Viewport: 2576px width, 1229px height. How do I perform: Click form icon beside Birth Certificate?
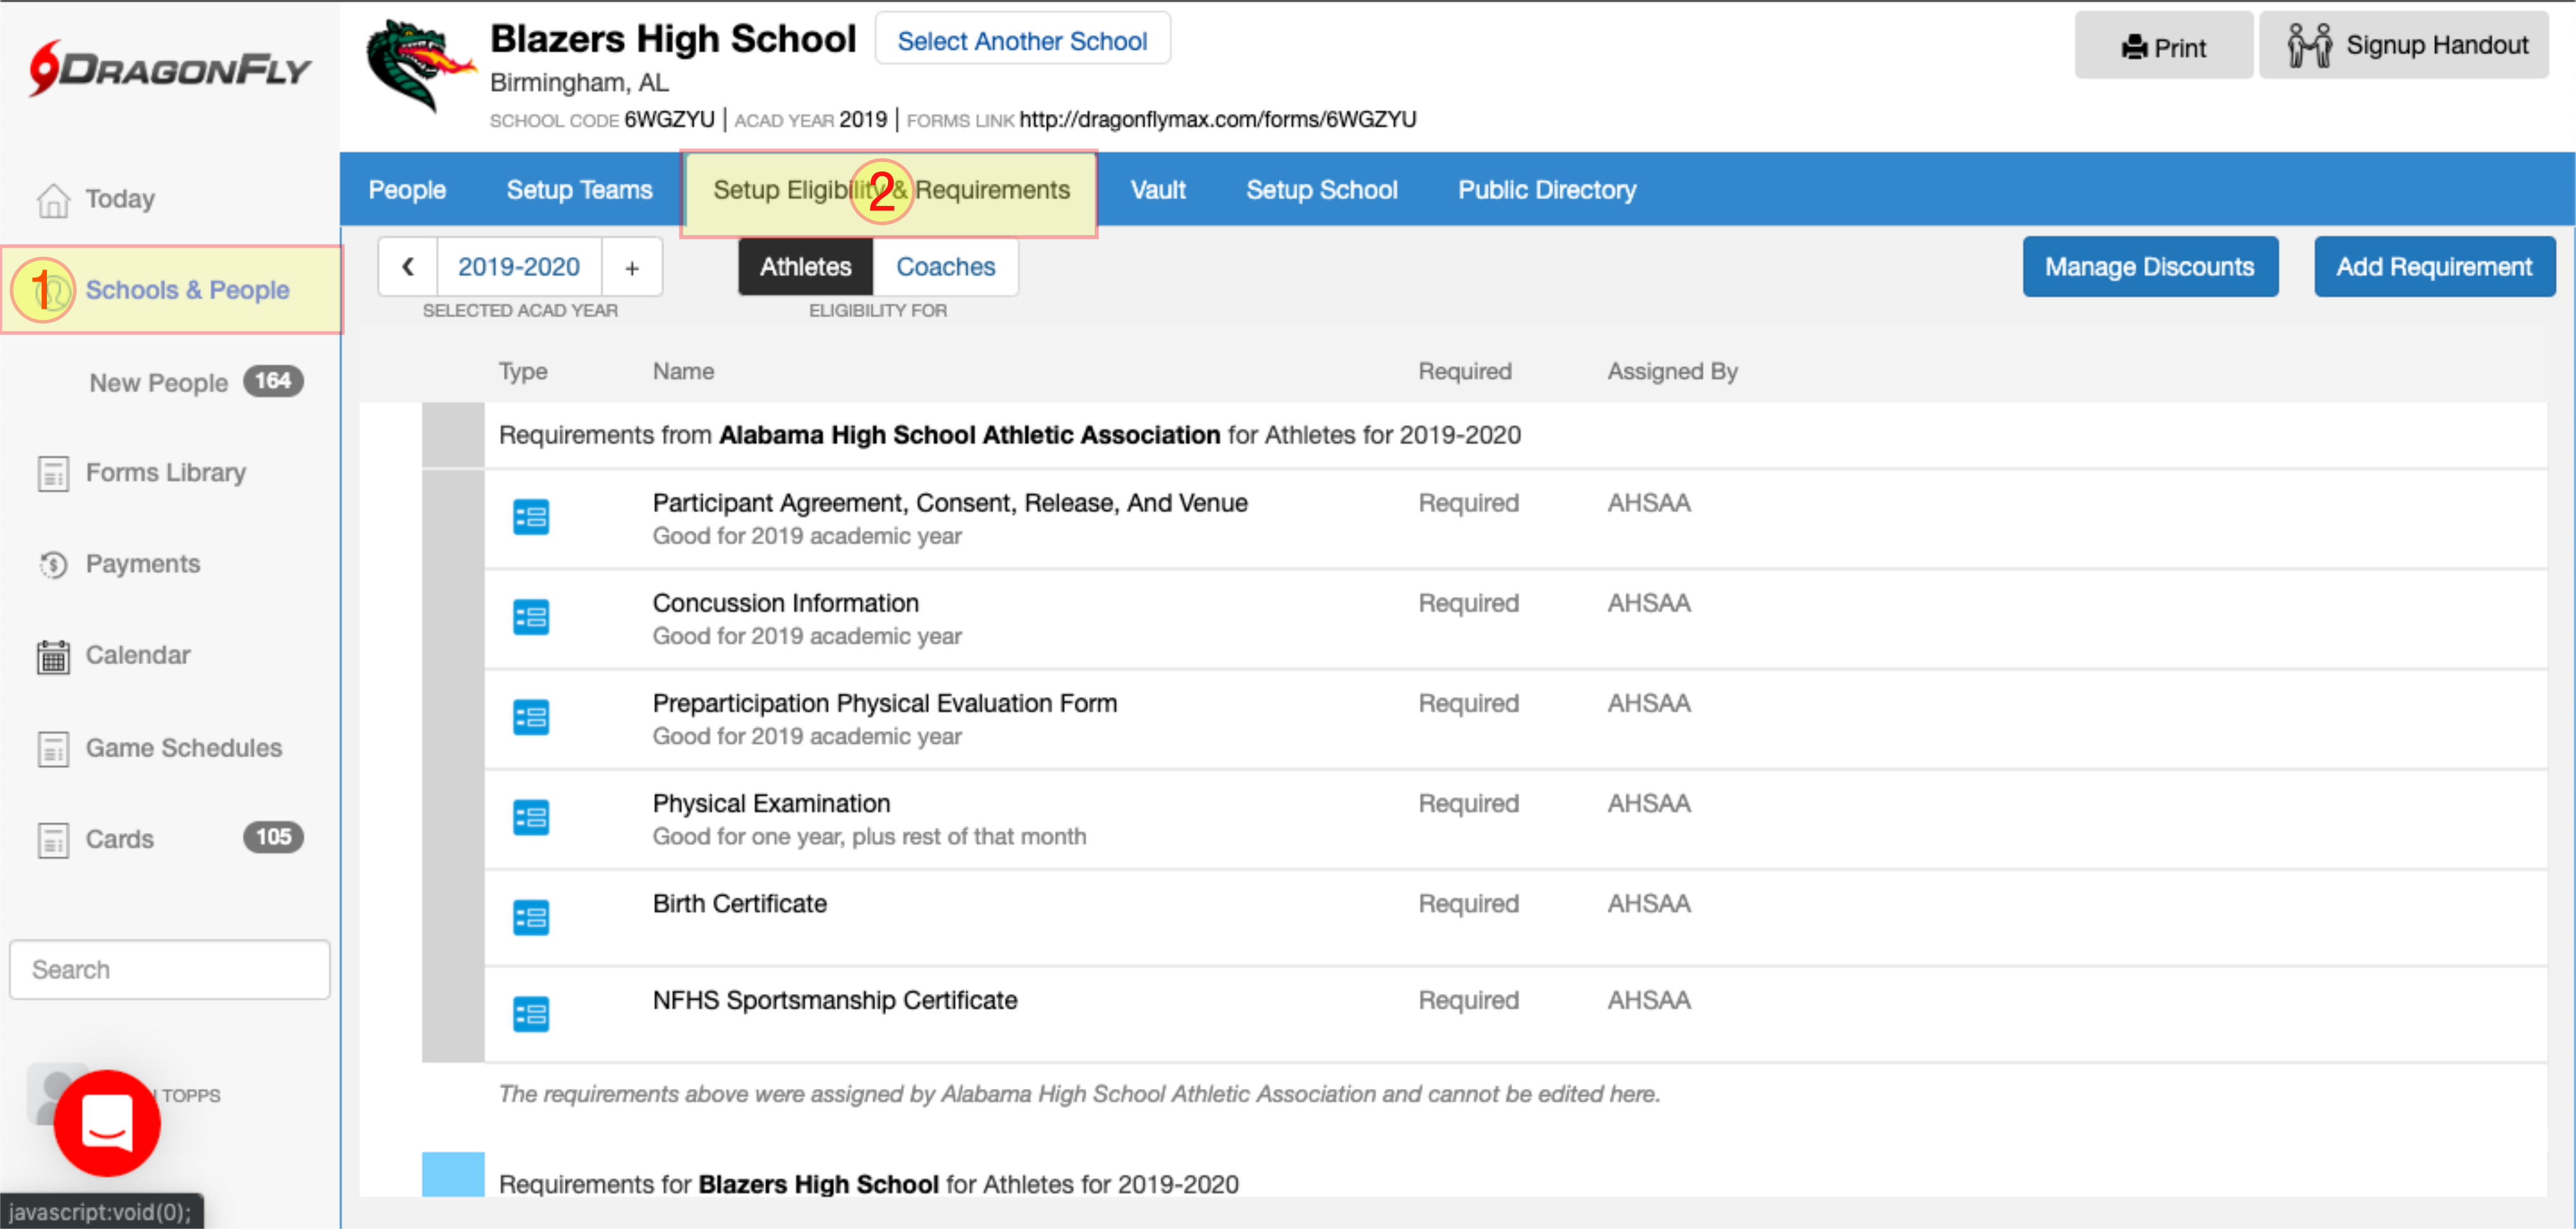(x=530, y=917)
